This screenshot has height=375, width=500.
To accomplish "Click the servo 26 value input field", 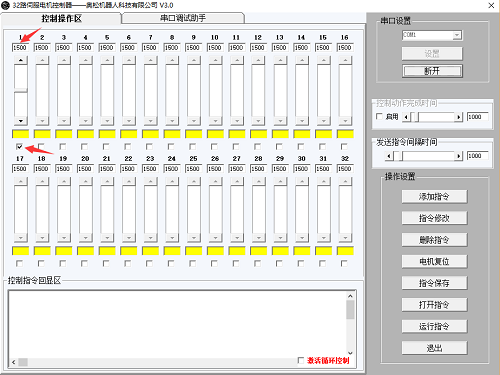I will (x=215, y=169).
